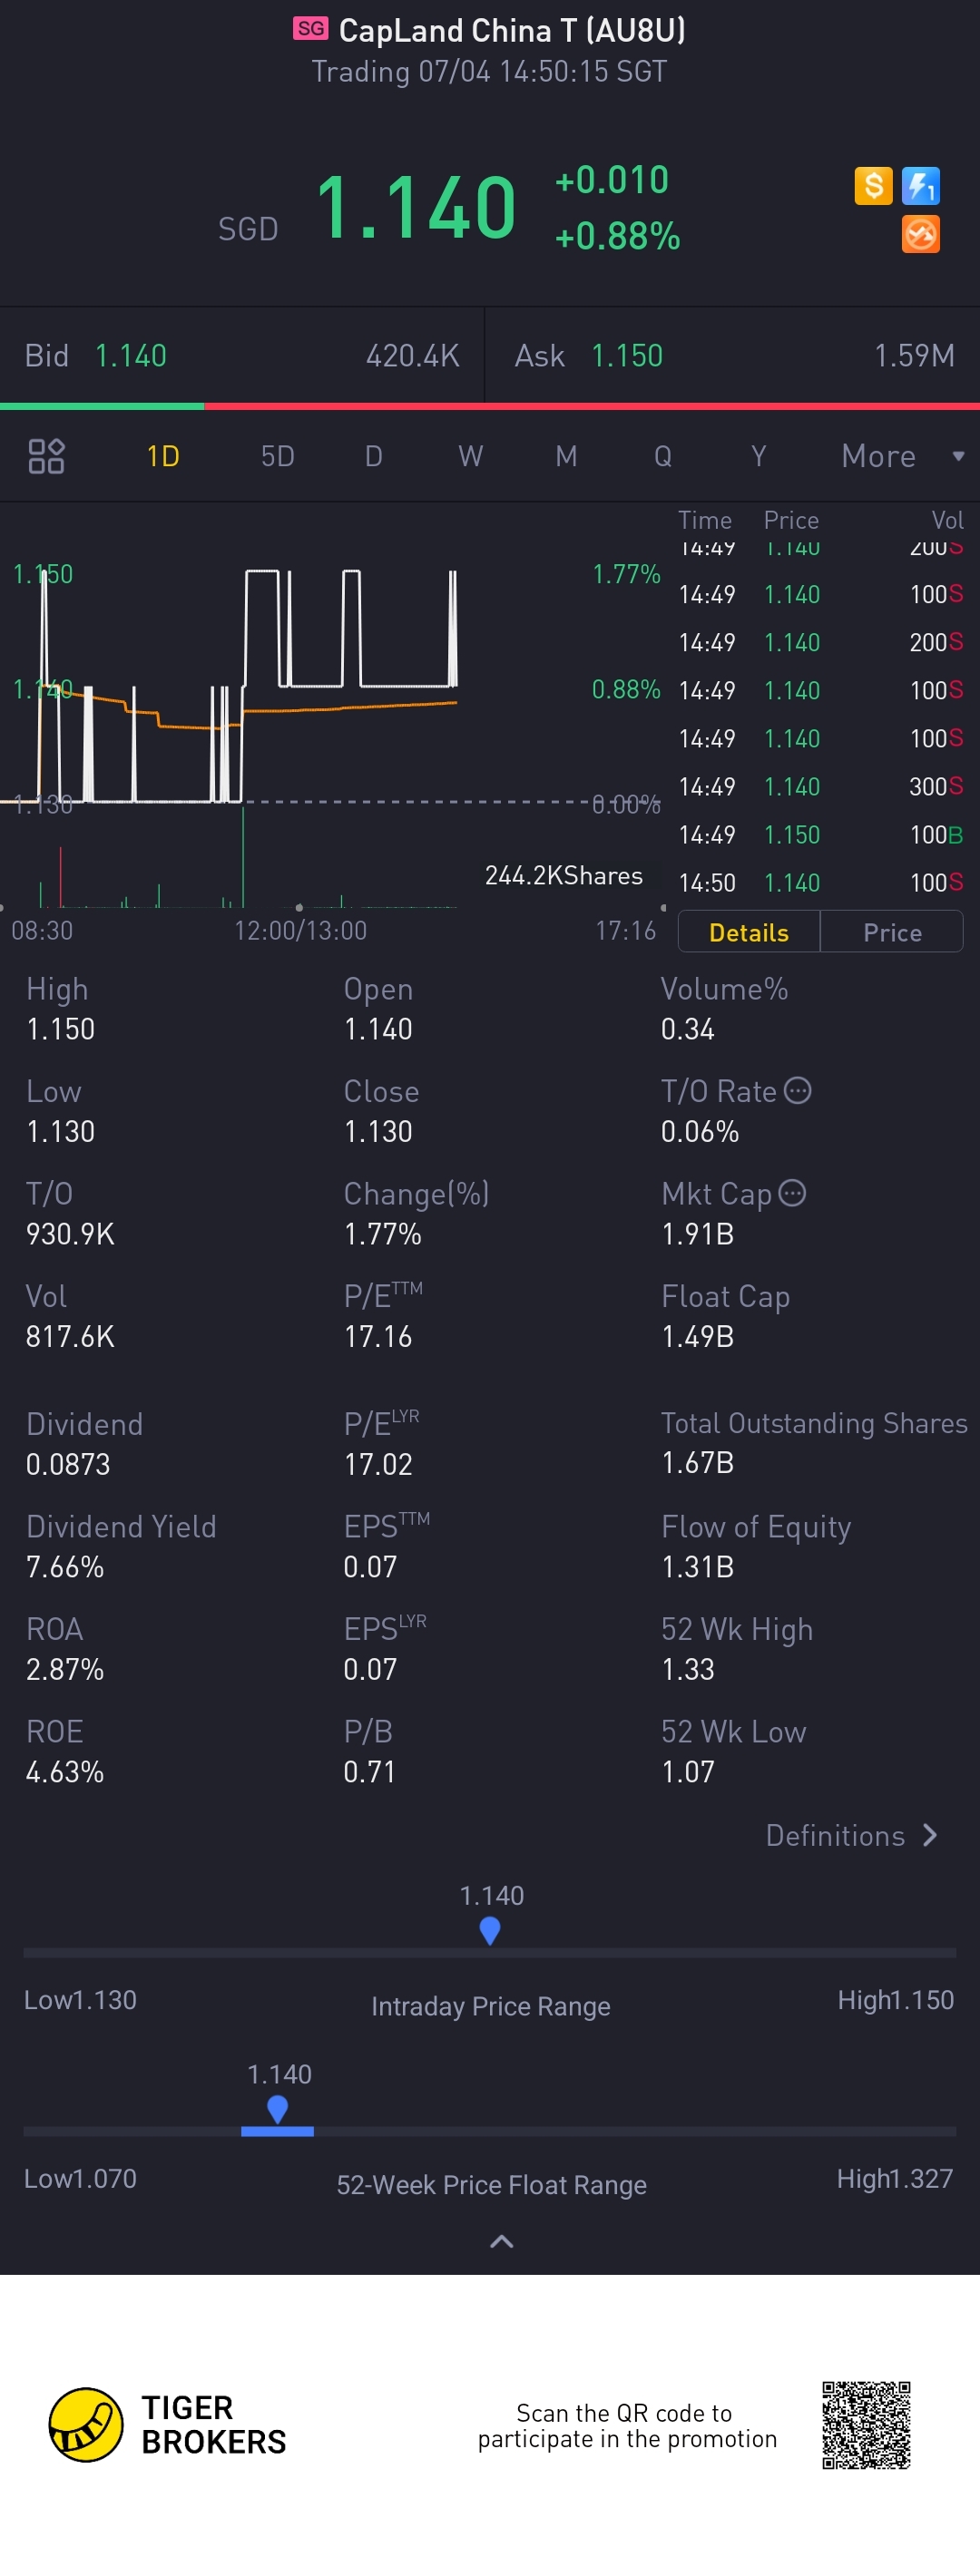Switch to the W weekly chart tab
This screenshot has width=980, height=2576.
pos(470,456)
